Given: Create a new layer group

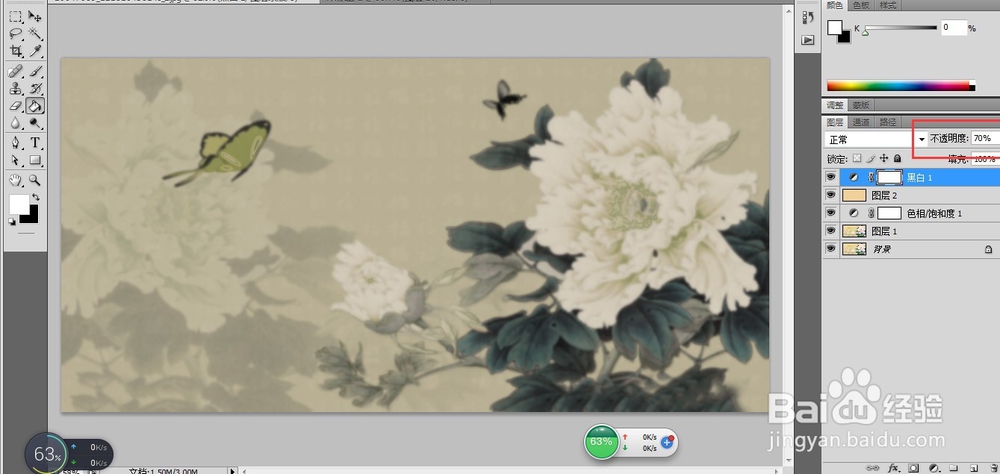Looking at the screenshot, I should pos(953,468).
